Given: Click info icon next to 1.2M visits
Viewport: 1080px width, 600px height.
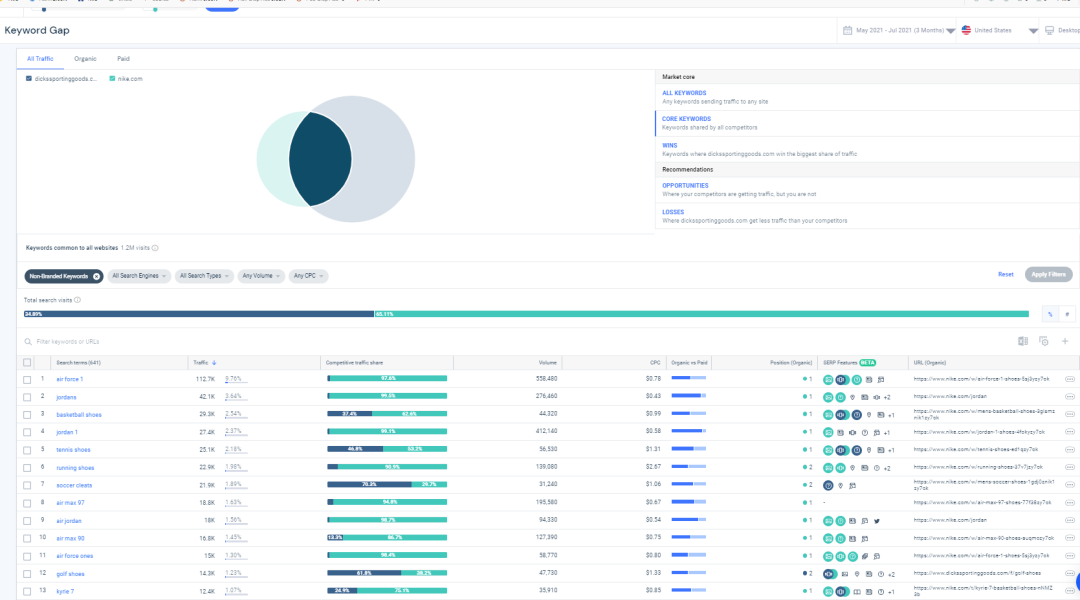Looking at the screenshot, I should 155,248.
